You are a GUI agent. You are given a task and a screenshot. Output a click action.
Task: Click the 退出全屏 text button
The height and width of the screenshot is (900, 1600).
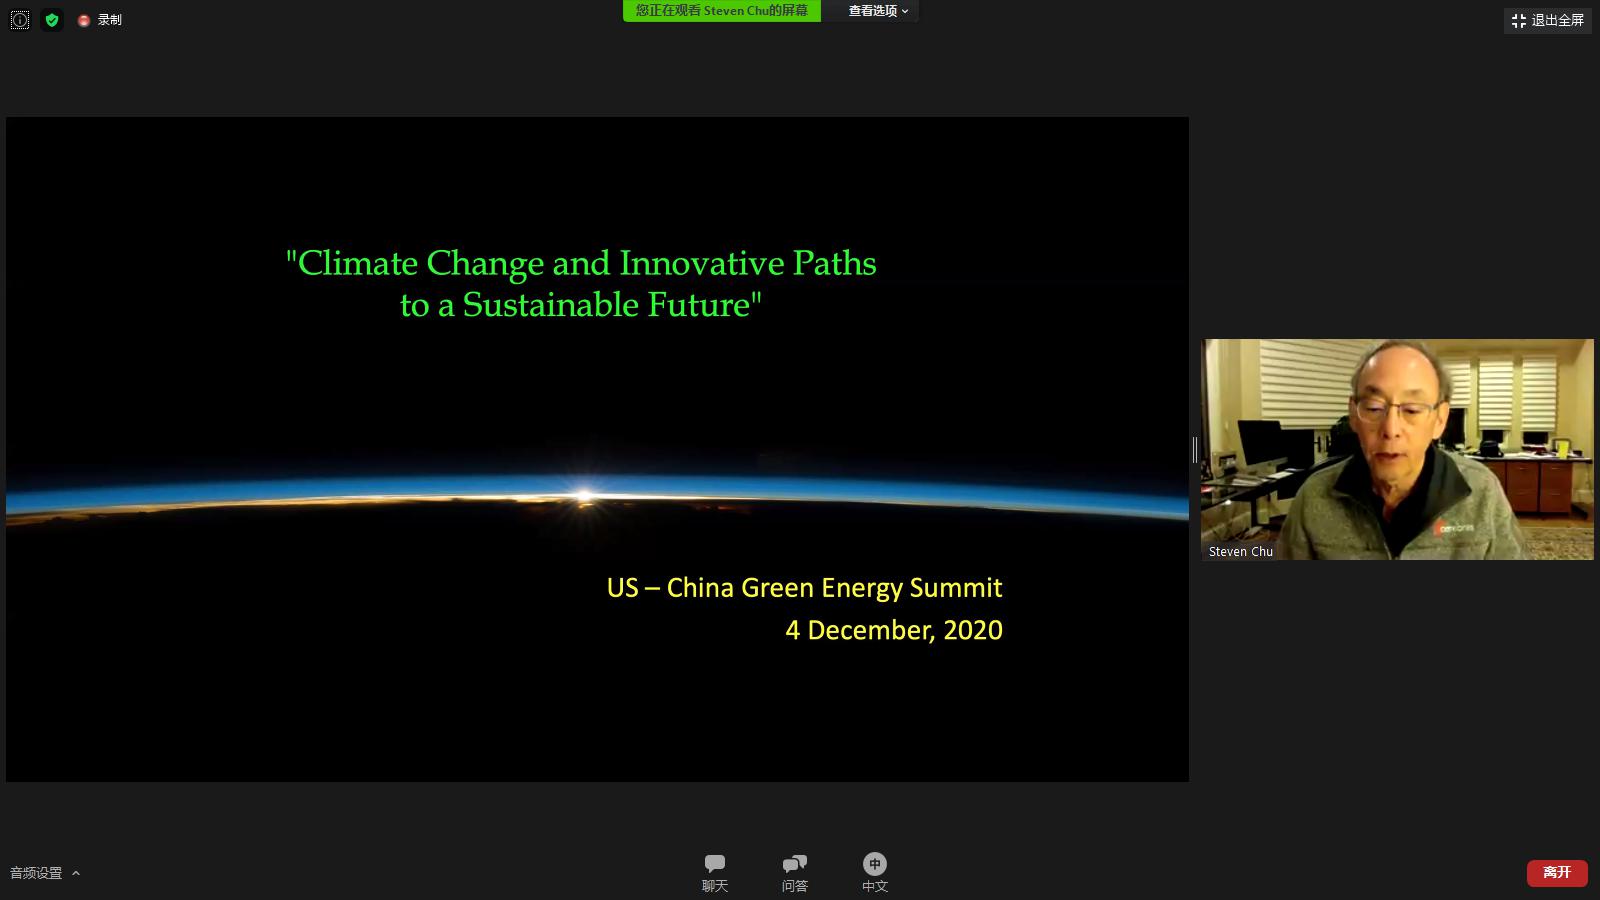[1557, 20]
